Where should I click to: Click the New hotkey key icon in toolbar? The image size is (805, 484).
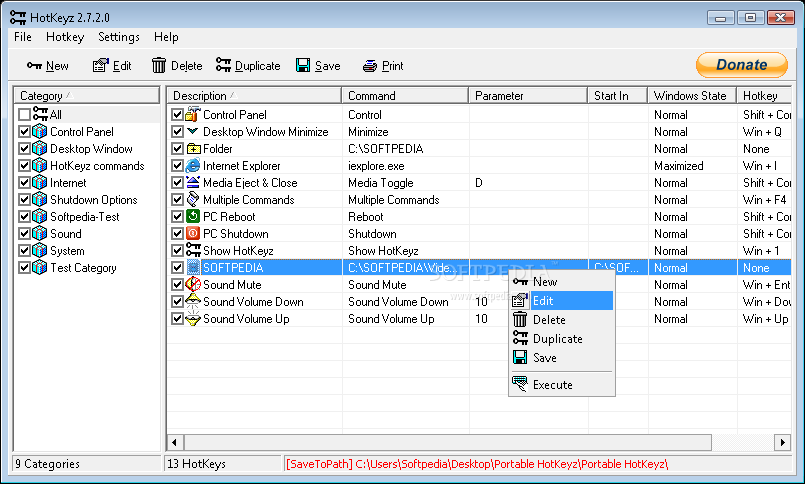pos(34,66)
